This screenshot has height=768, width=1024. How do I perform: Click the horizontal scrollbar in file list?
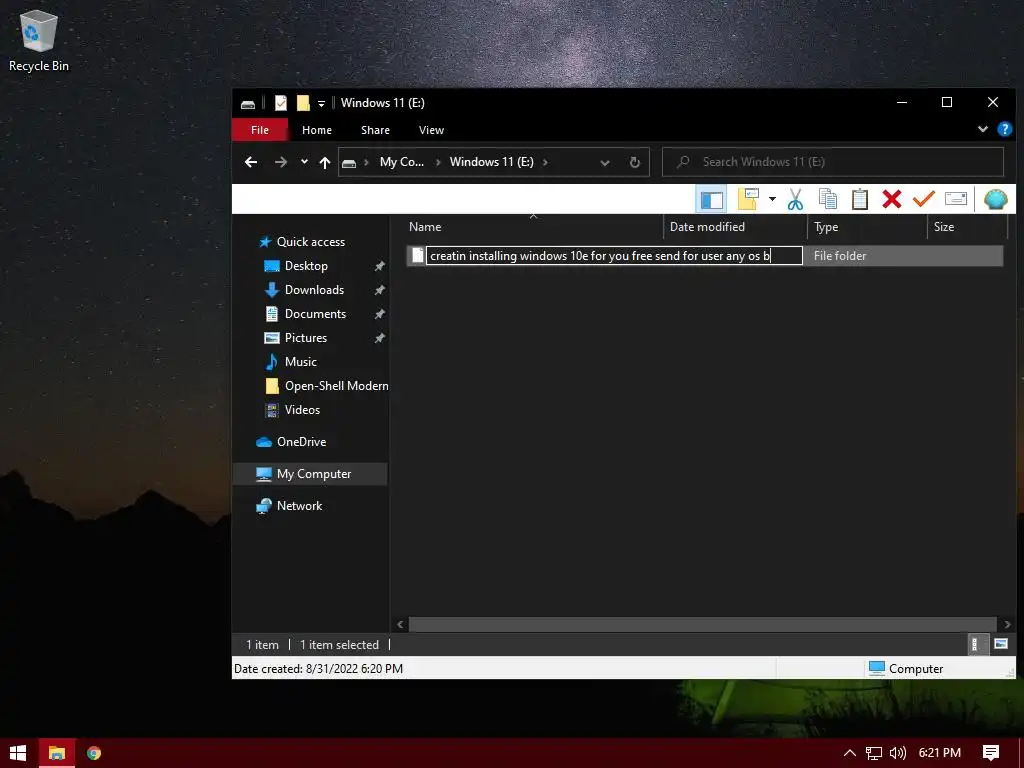[x=703, y=624]
